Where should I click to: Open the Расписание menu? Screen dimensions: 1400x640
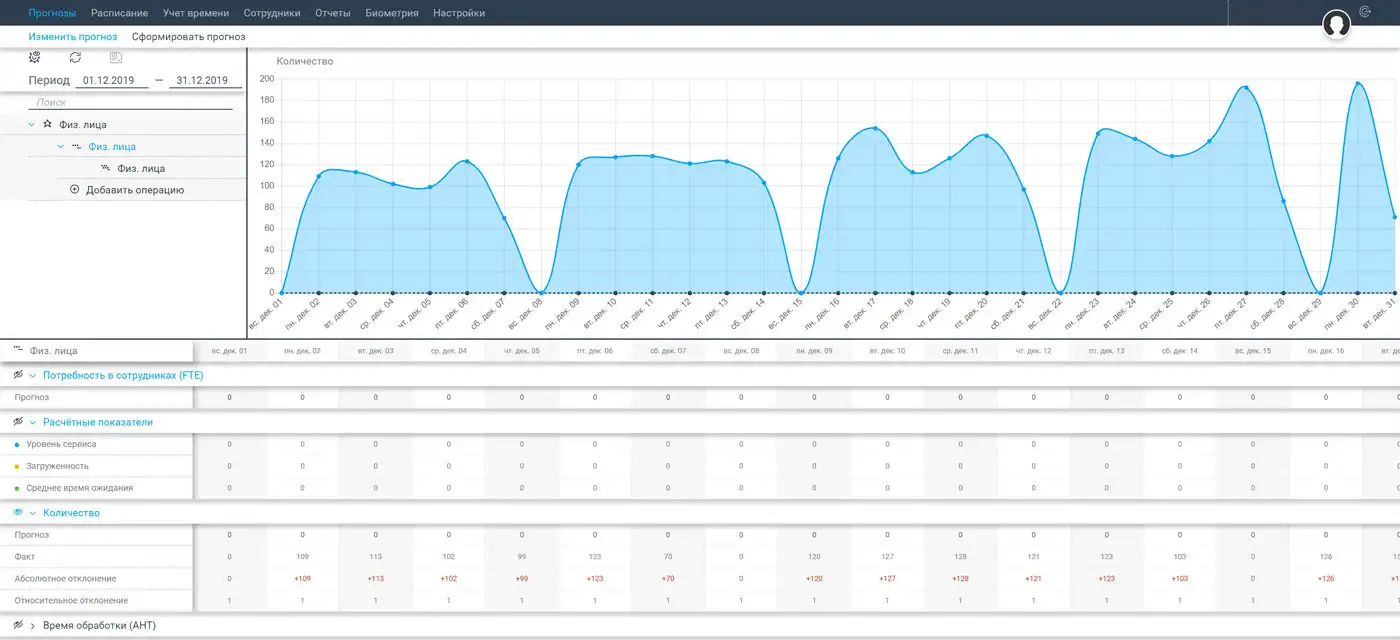[119, 13]
